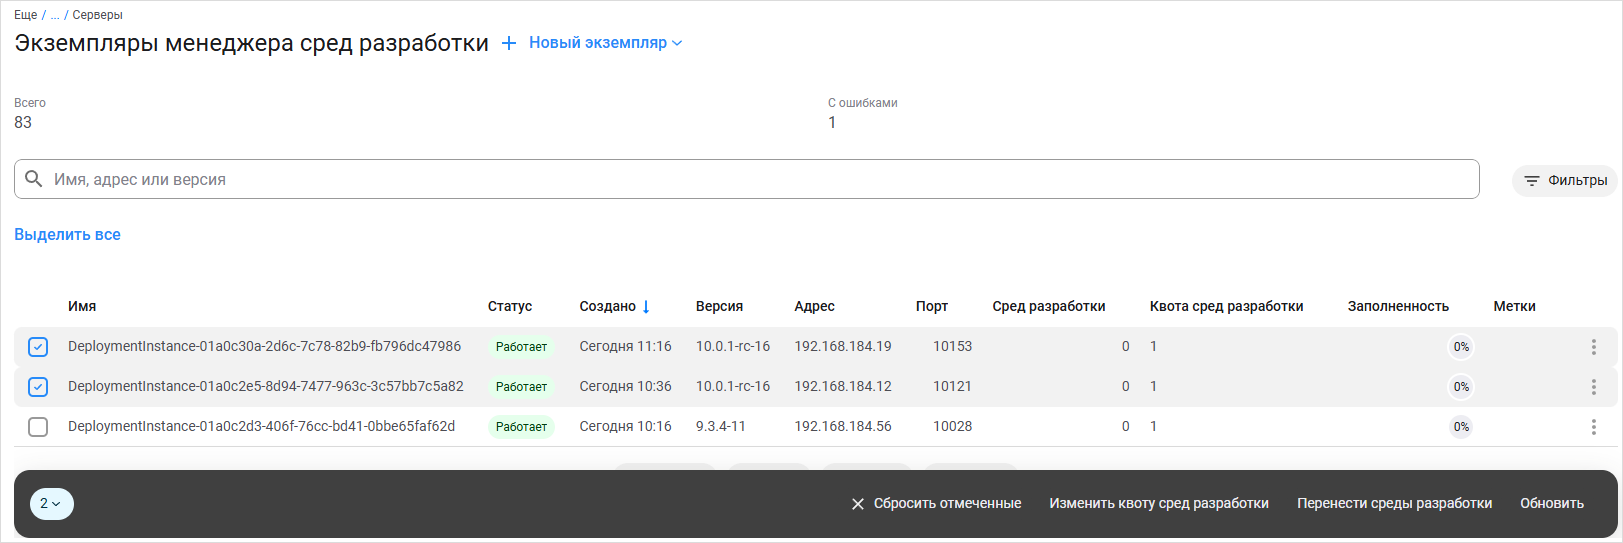This screenshot has height=543, width=1623.
Task: Uncheck row DeploymentInstance-01a0c2e5 checkbox
Action: click(38, 387)
